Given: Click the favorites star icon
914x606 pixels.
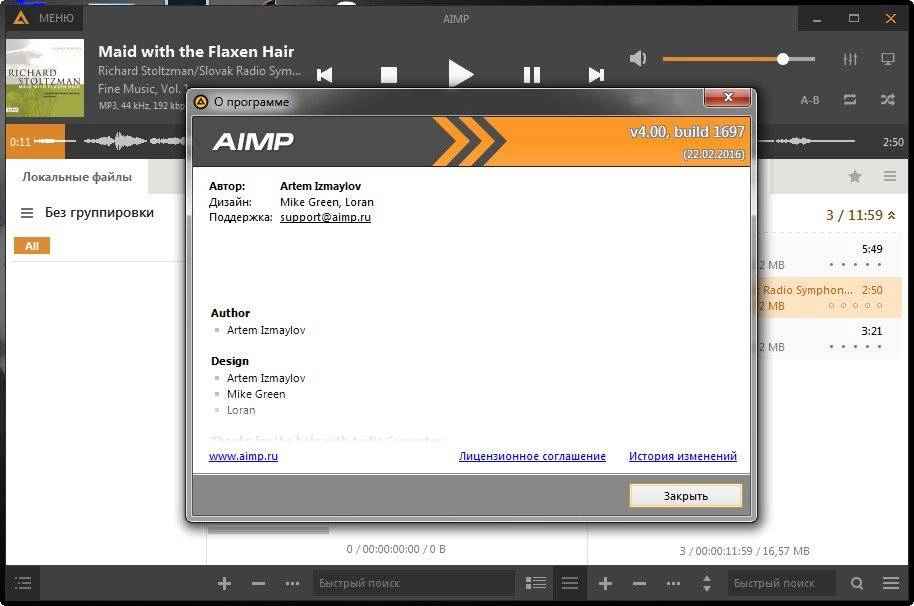Looking at the screenshot, I should point(855,176).
